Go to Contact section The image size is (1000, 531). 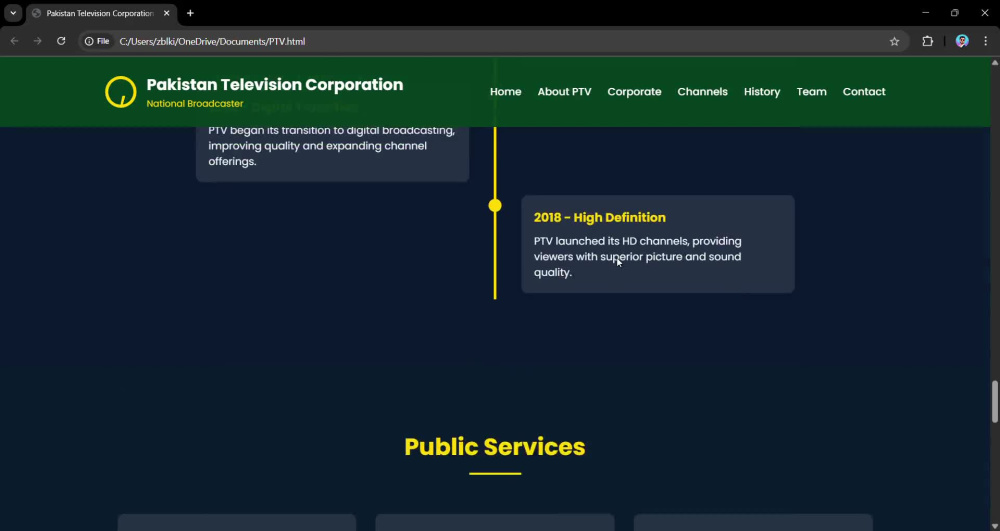click(x=864, y=92)
